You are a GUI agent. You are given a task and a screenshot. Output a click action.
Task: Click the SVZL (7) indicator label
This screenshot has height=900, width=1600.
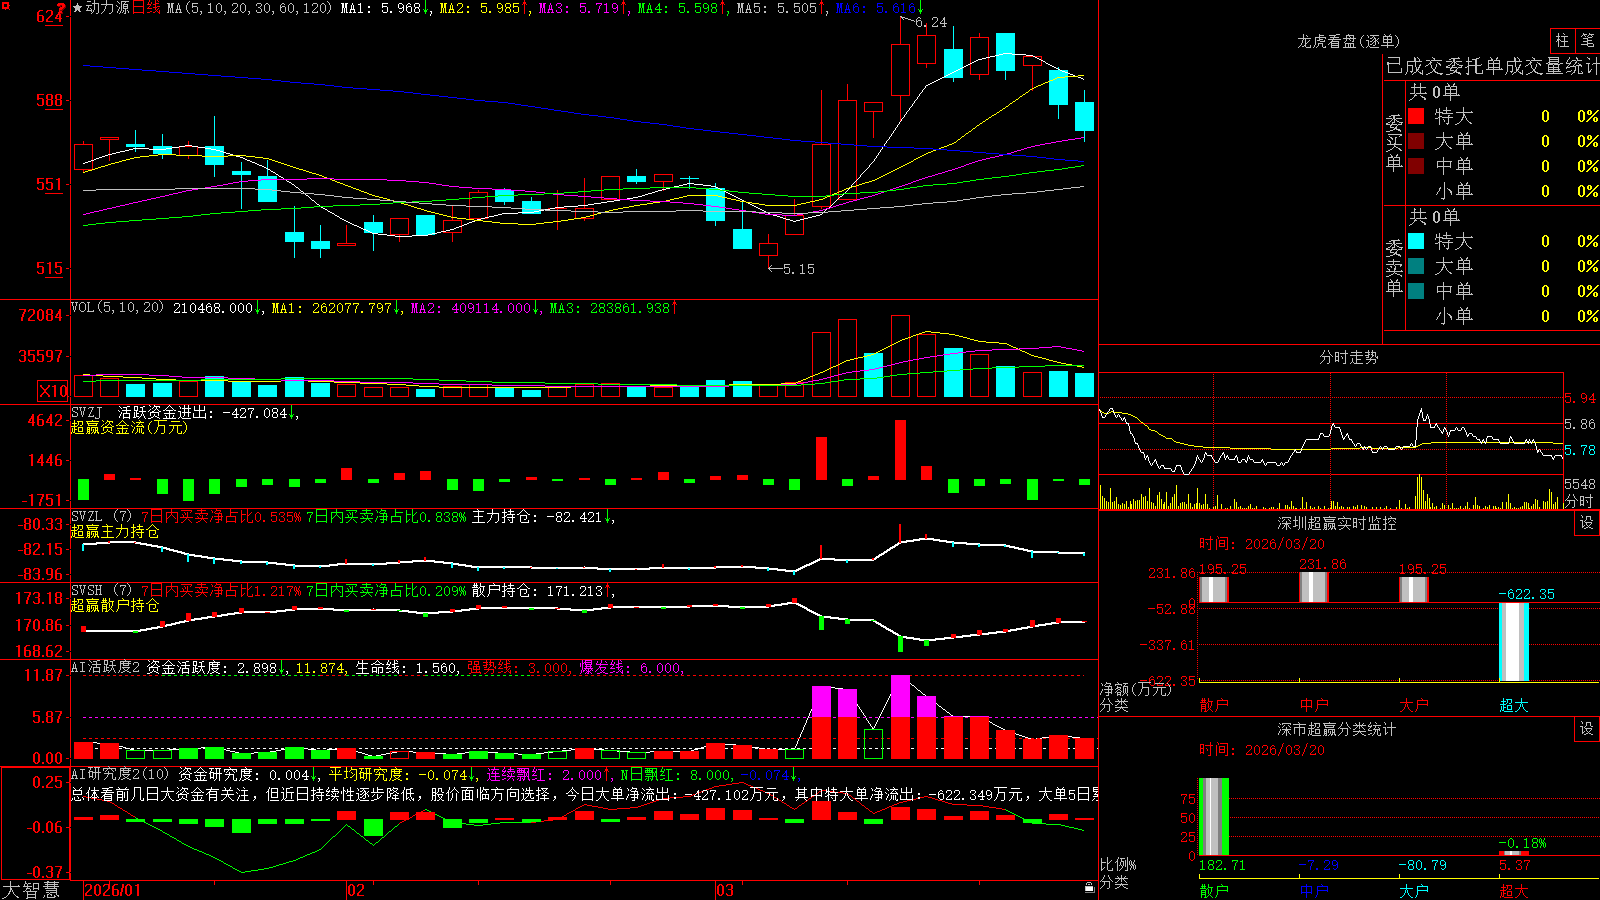coord(101,517)
